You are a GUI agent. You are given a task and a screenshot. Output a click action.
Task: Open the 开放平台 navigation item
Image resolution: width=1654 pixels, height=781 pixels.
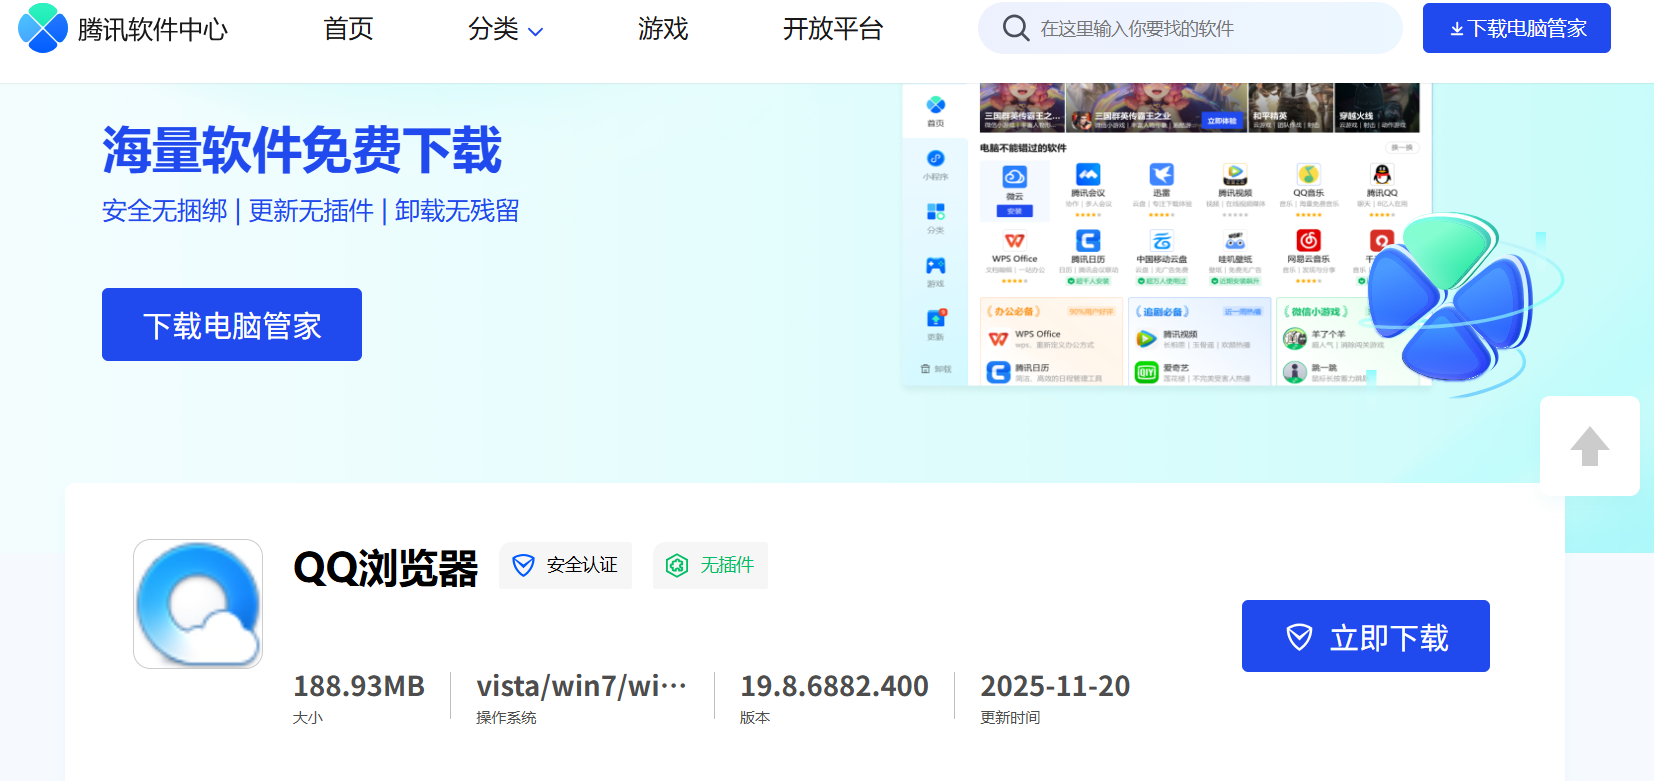point(833,29)
